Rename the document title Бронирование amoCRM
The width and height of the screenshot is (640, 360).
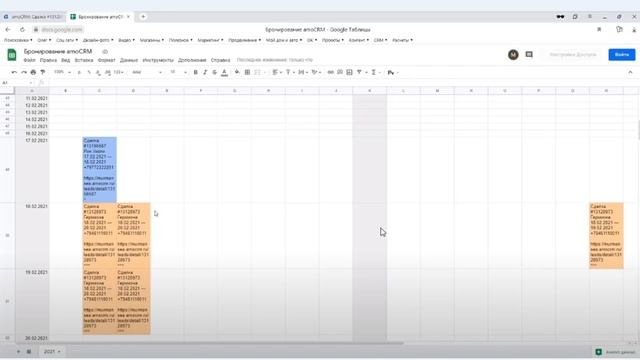click(x=58, y=51)
